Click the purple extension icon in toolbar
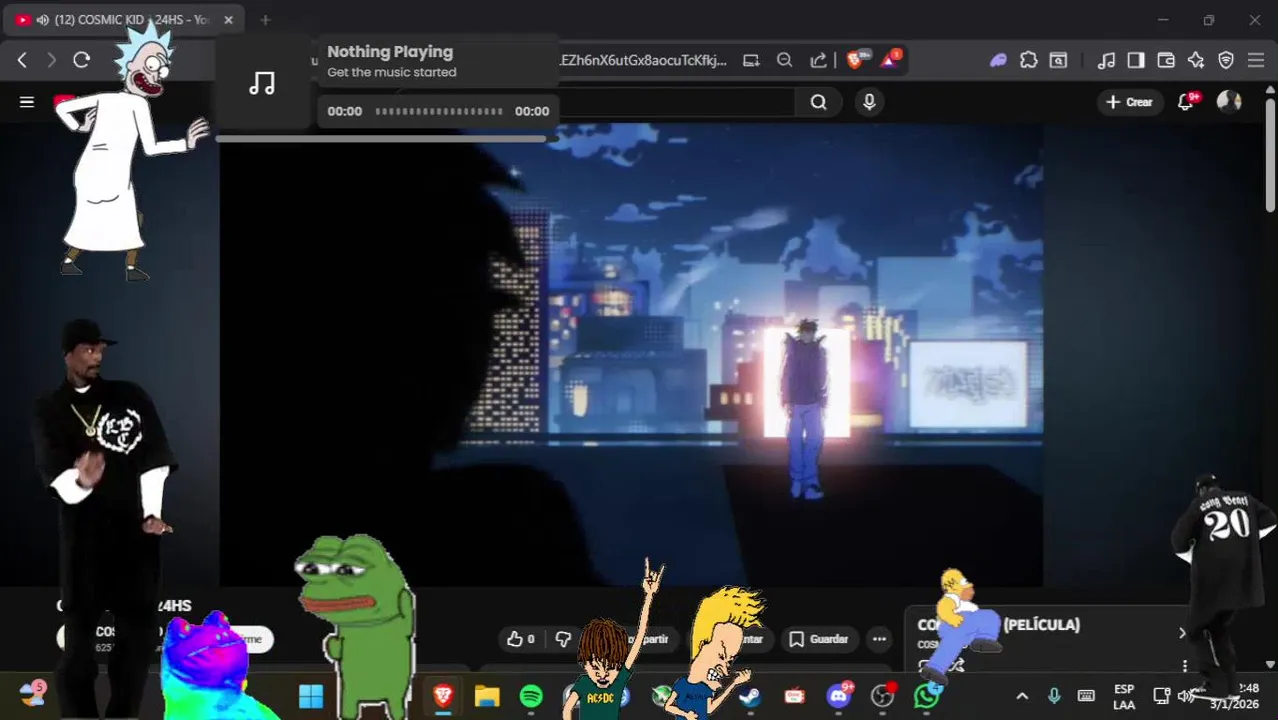1278x720 pixels. pyautogui.click(x=998, y=60)
